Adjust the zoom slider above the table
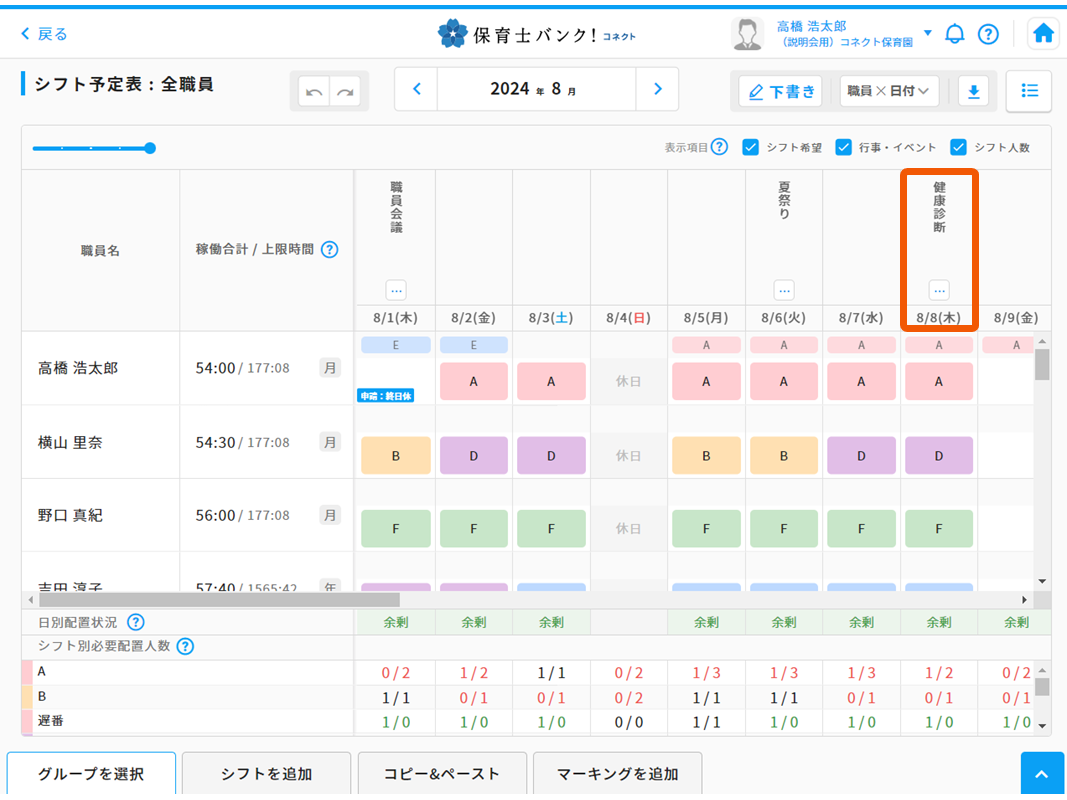The width and height of the screenshot is (1067, 800). tap(150, 147)
